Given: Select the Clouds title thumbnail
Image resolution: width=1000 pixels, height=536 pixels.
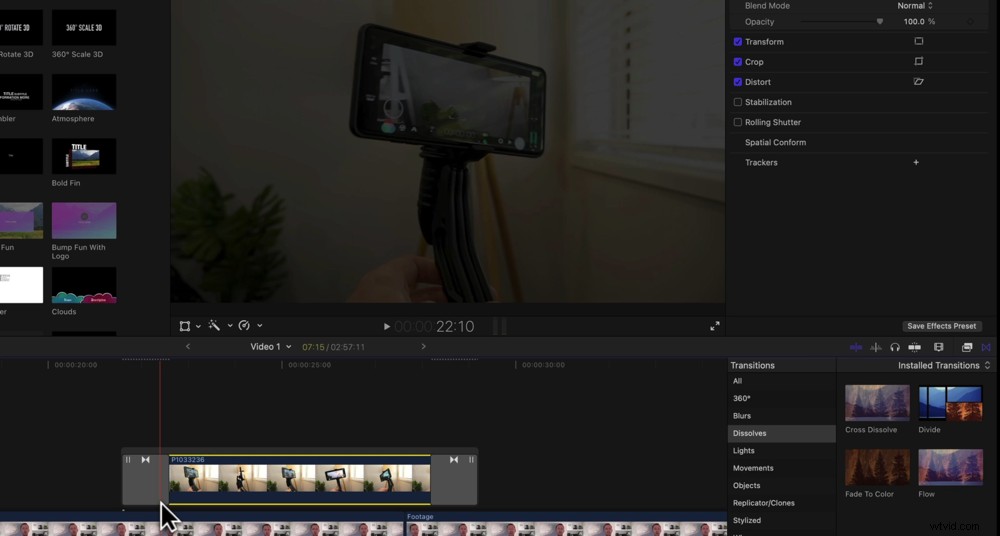Looking at the screenshot, I should coord(84,285).
